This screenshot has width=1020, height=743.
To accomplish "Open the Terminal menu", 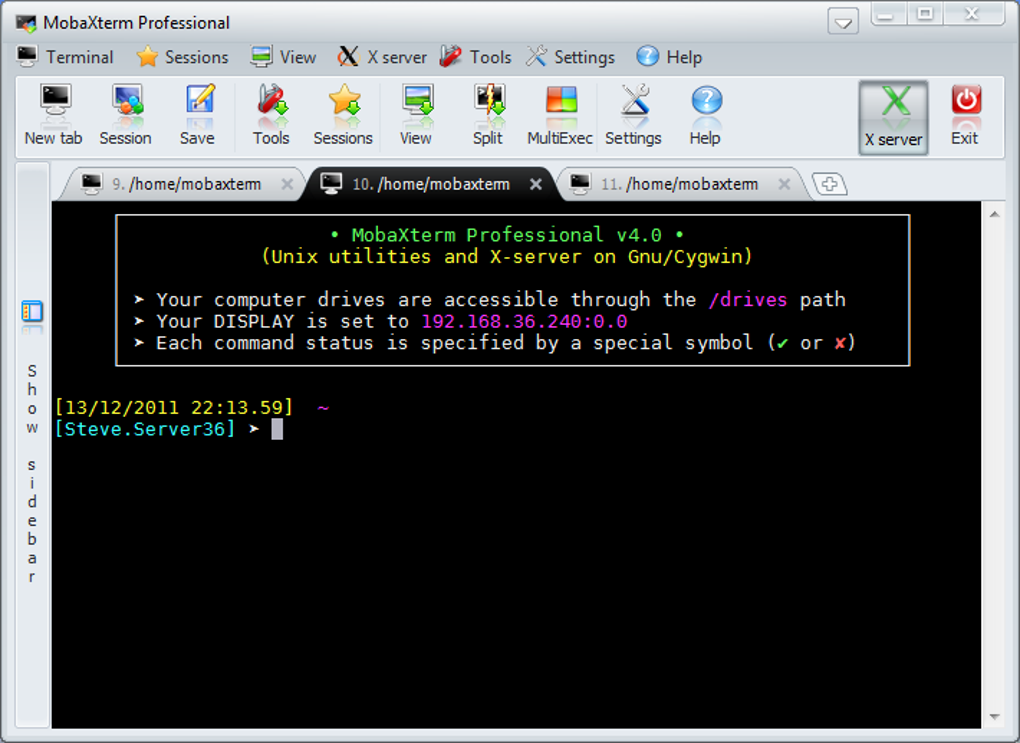I will coord(65,57).
